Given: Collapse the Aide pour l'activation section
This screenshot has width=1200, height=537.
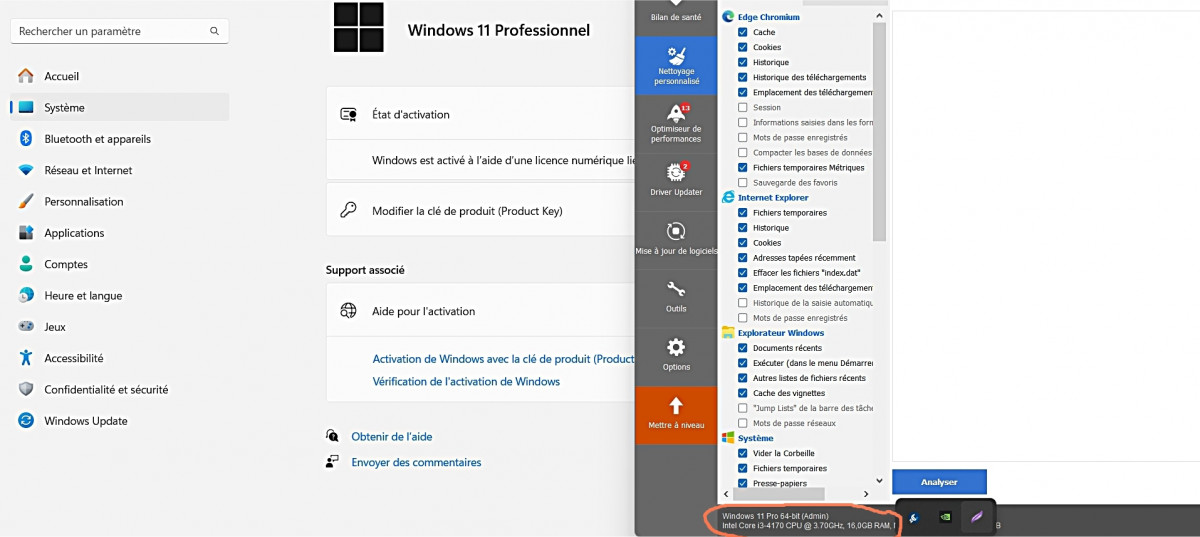Looking at the screenshot, I should (480, 311).
